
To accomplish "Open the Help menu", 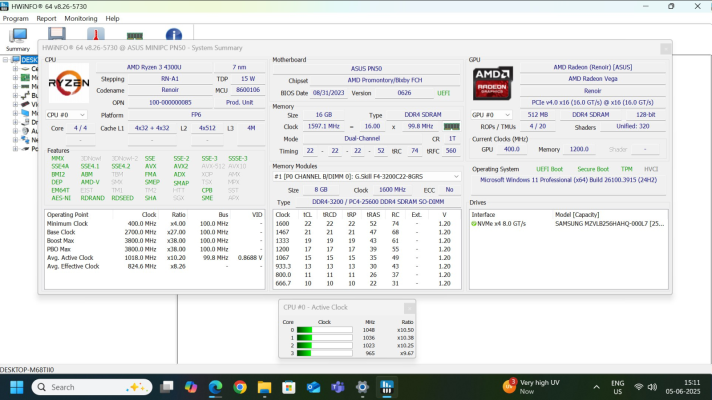I will coord(112,19).
